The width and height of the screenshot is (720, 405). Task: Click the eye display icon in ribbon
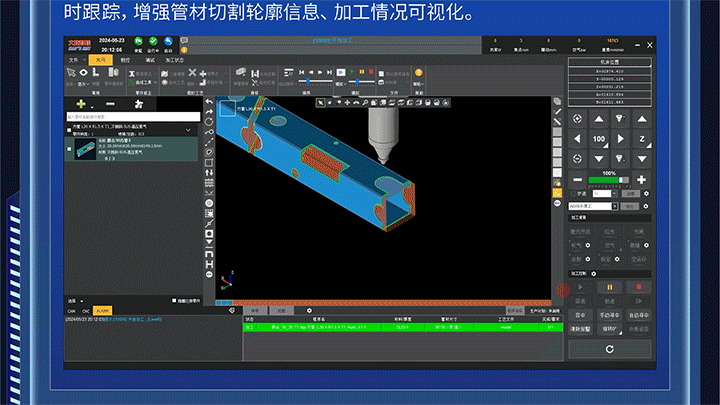[x=83, y=73]
